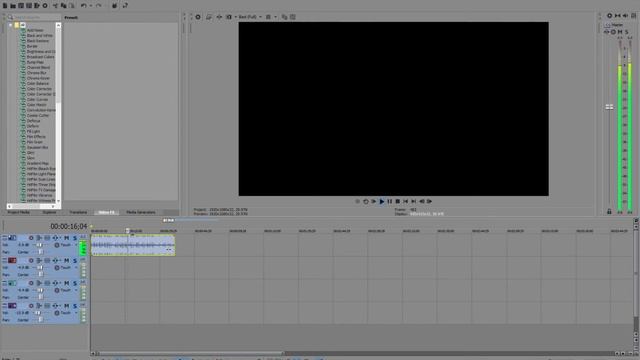This screenshot has height=360, width=640.
Task: Select the audio clip on the timeline
Action: coord(133,245)
